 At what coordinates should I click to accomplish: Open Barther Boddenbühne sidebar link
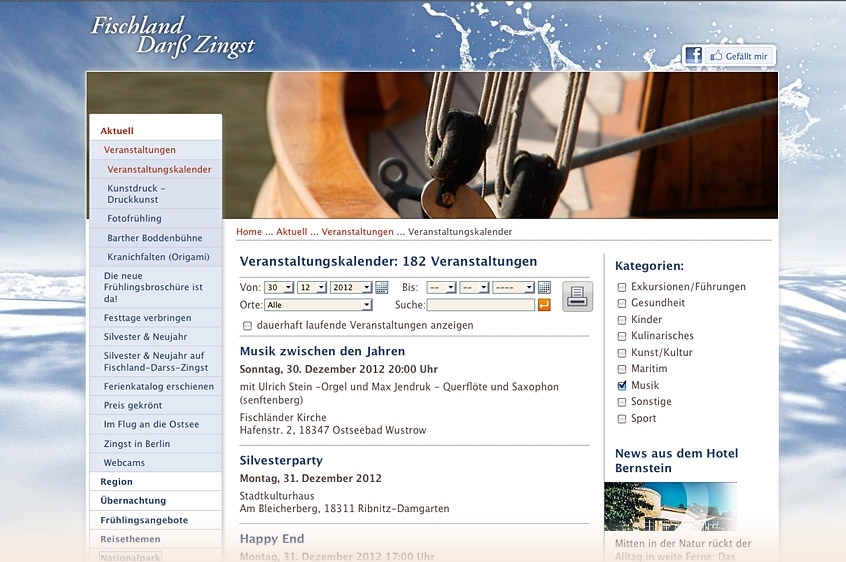(x=155, y=238)
